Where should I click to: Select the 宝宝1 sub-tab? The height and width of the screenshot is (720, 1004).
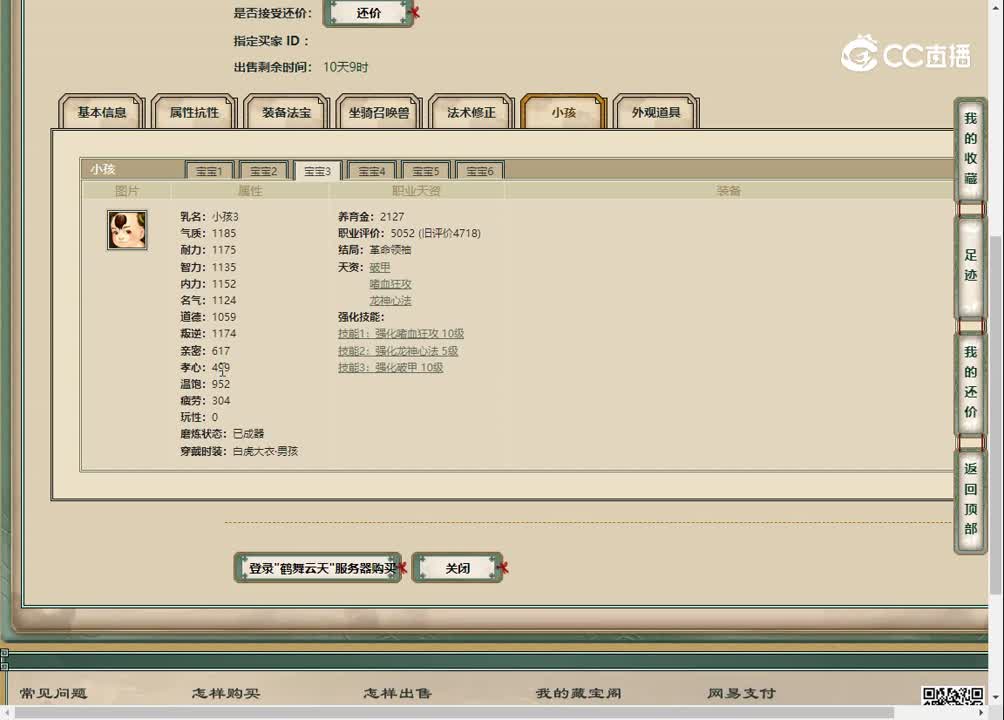(x=209, y=171)
